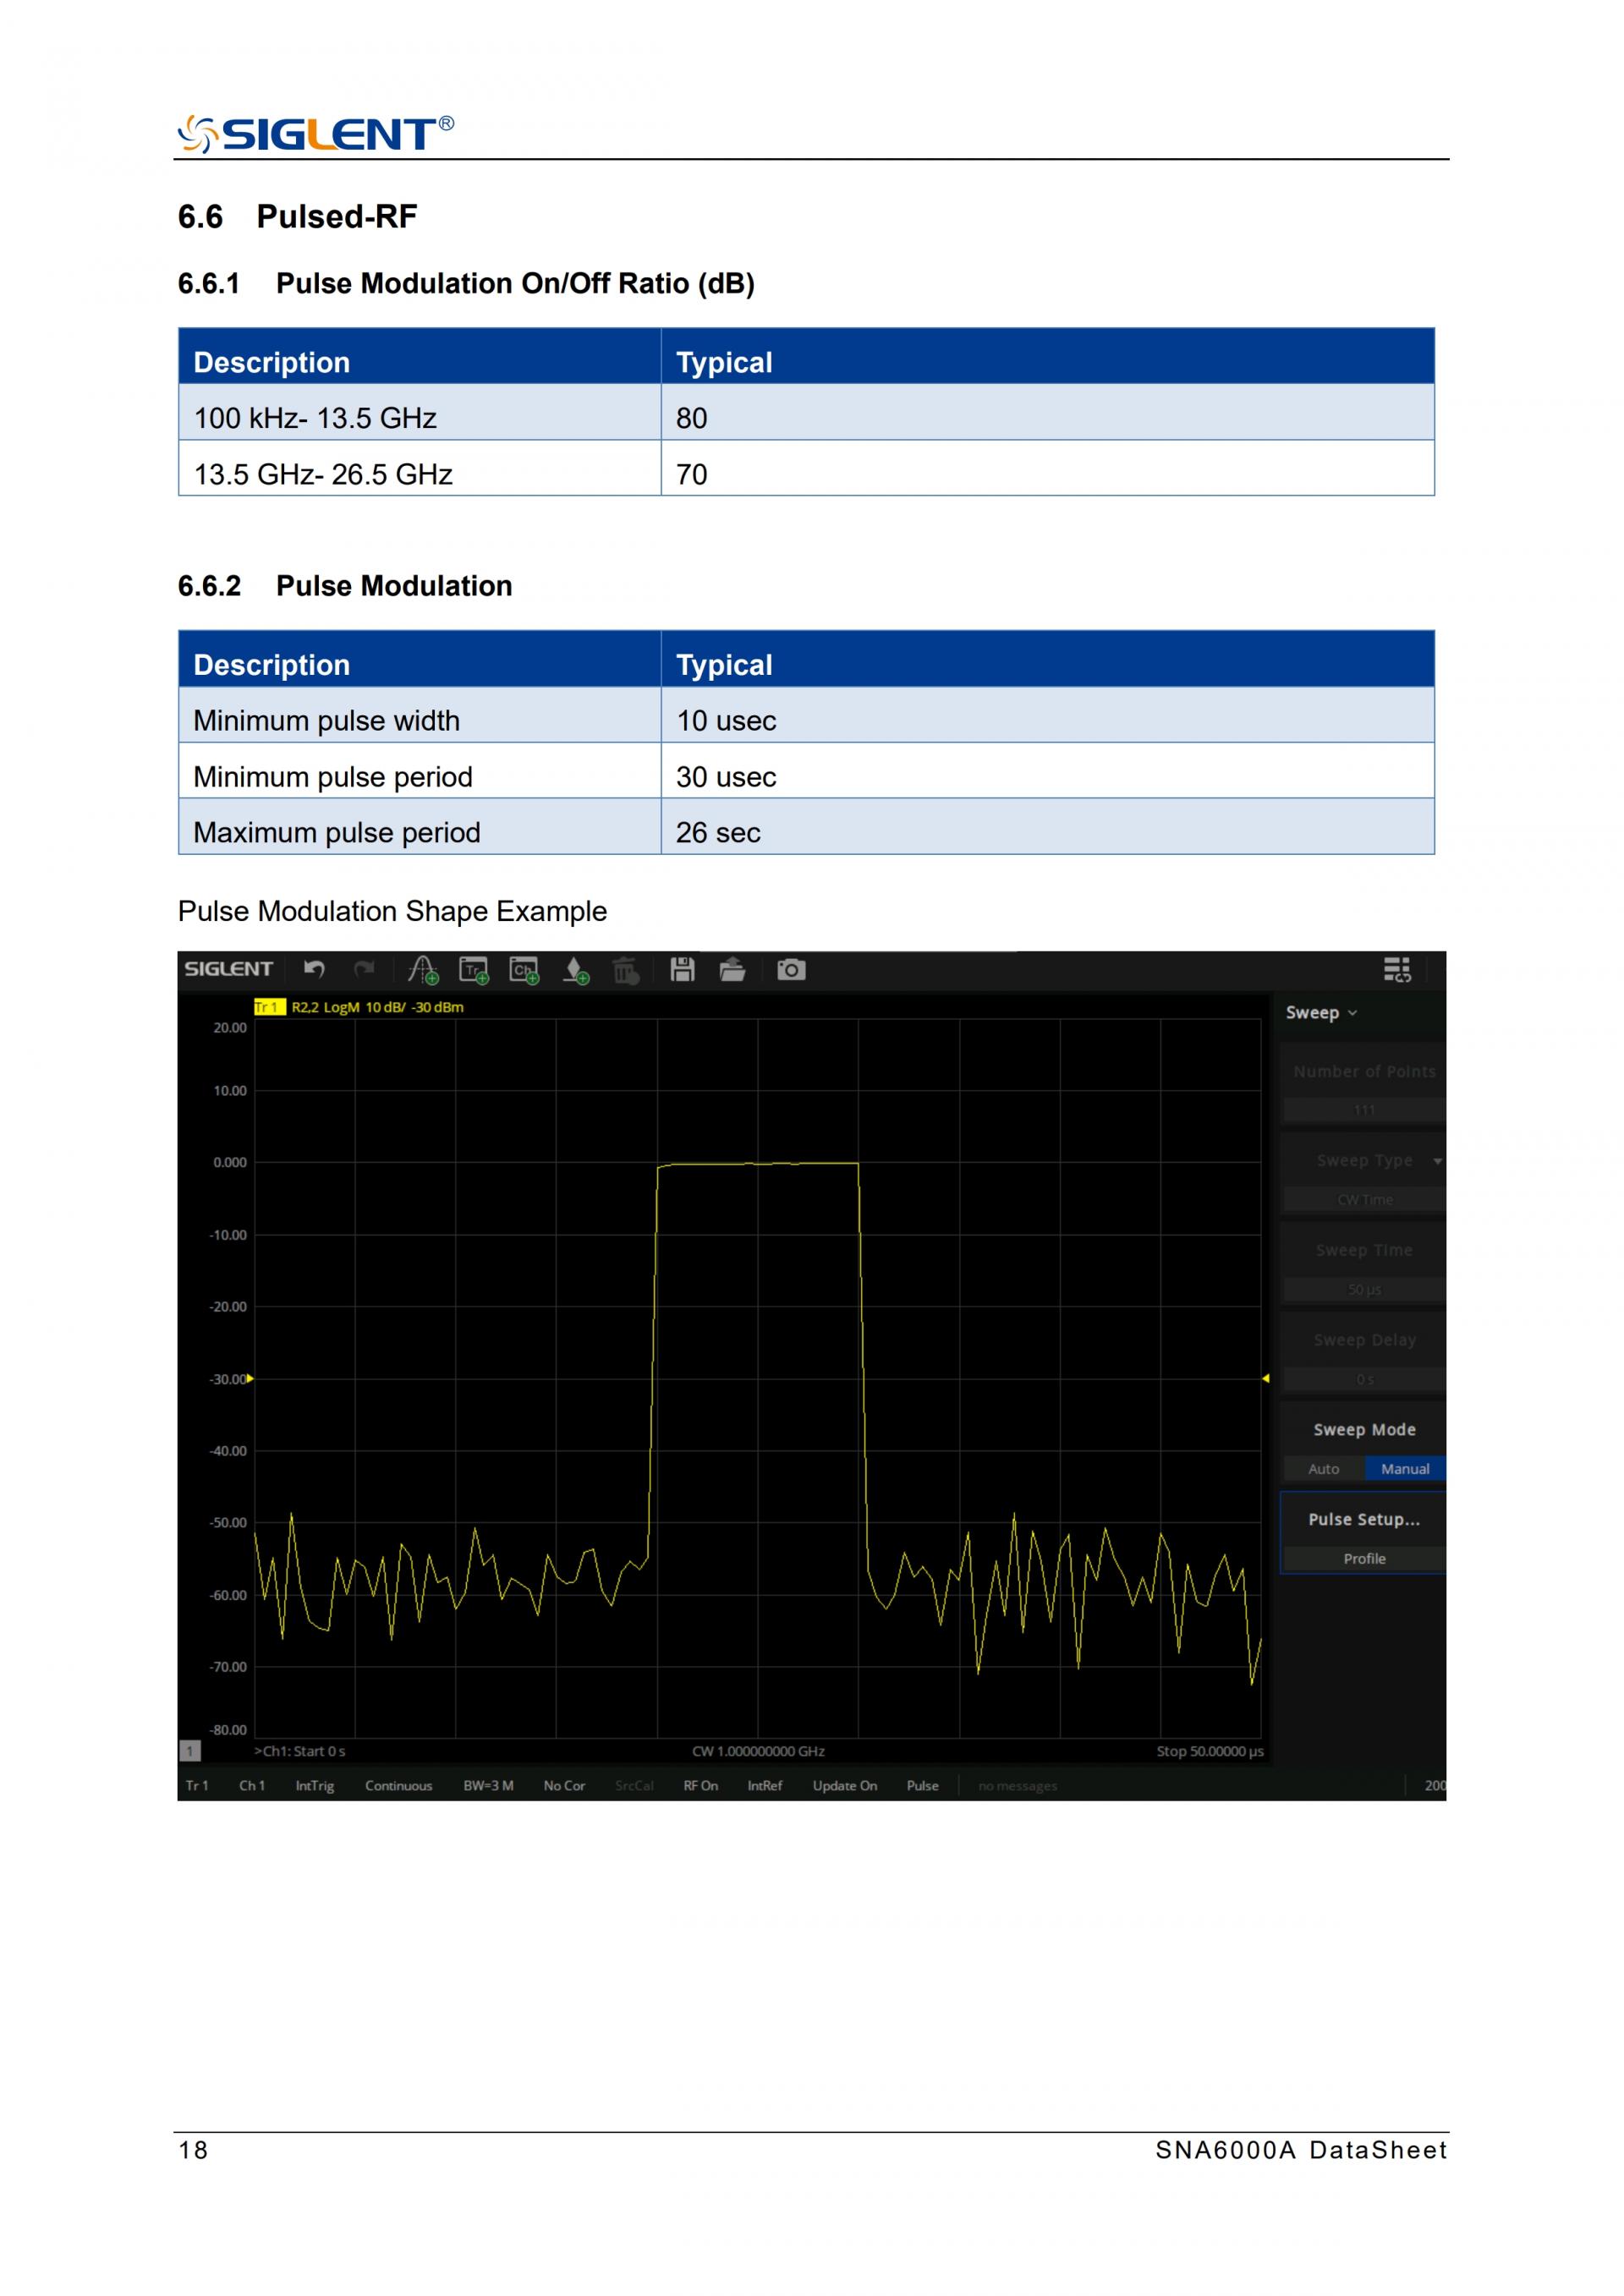Click the redo arrow icon
Image resolution: width=1624 pixels, height=2296 pixels.
(364, 969)
